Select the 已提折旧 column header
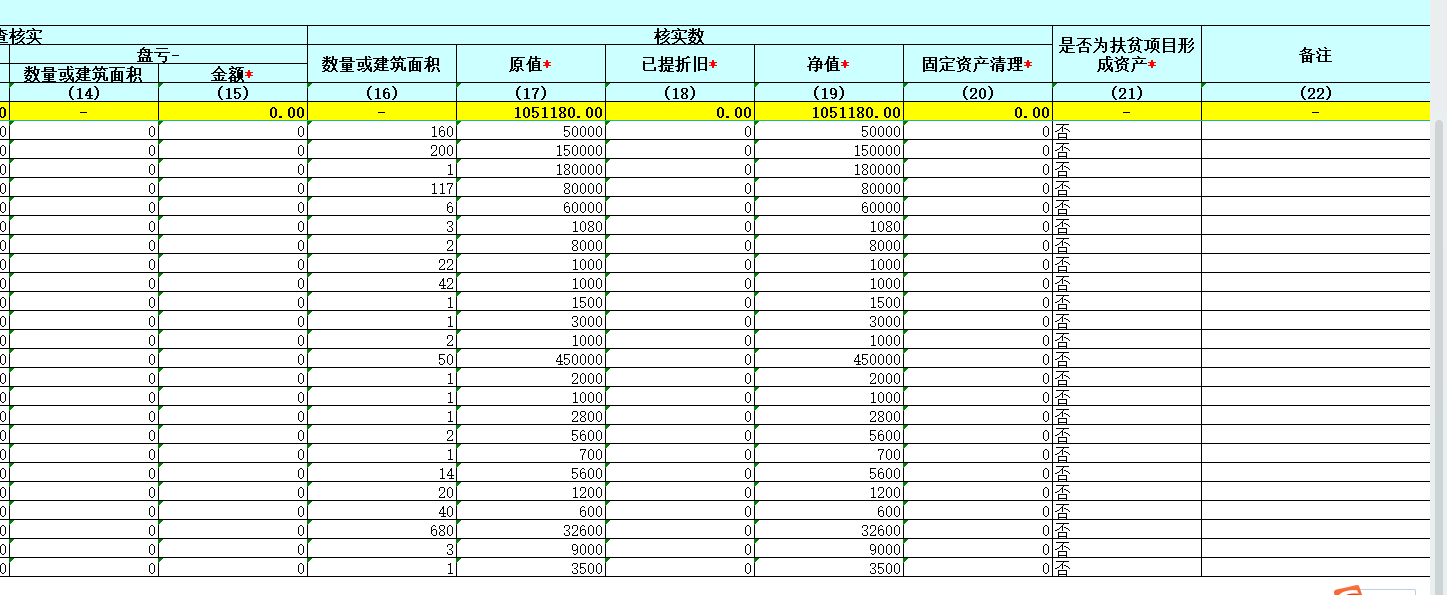Image resolution: width=1447 pixels, height=595 pixels. pyautogui.click(x=680, y=64)
